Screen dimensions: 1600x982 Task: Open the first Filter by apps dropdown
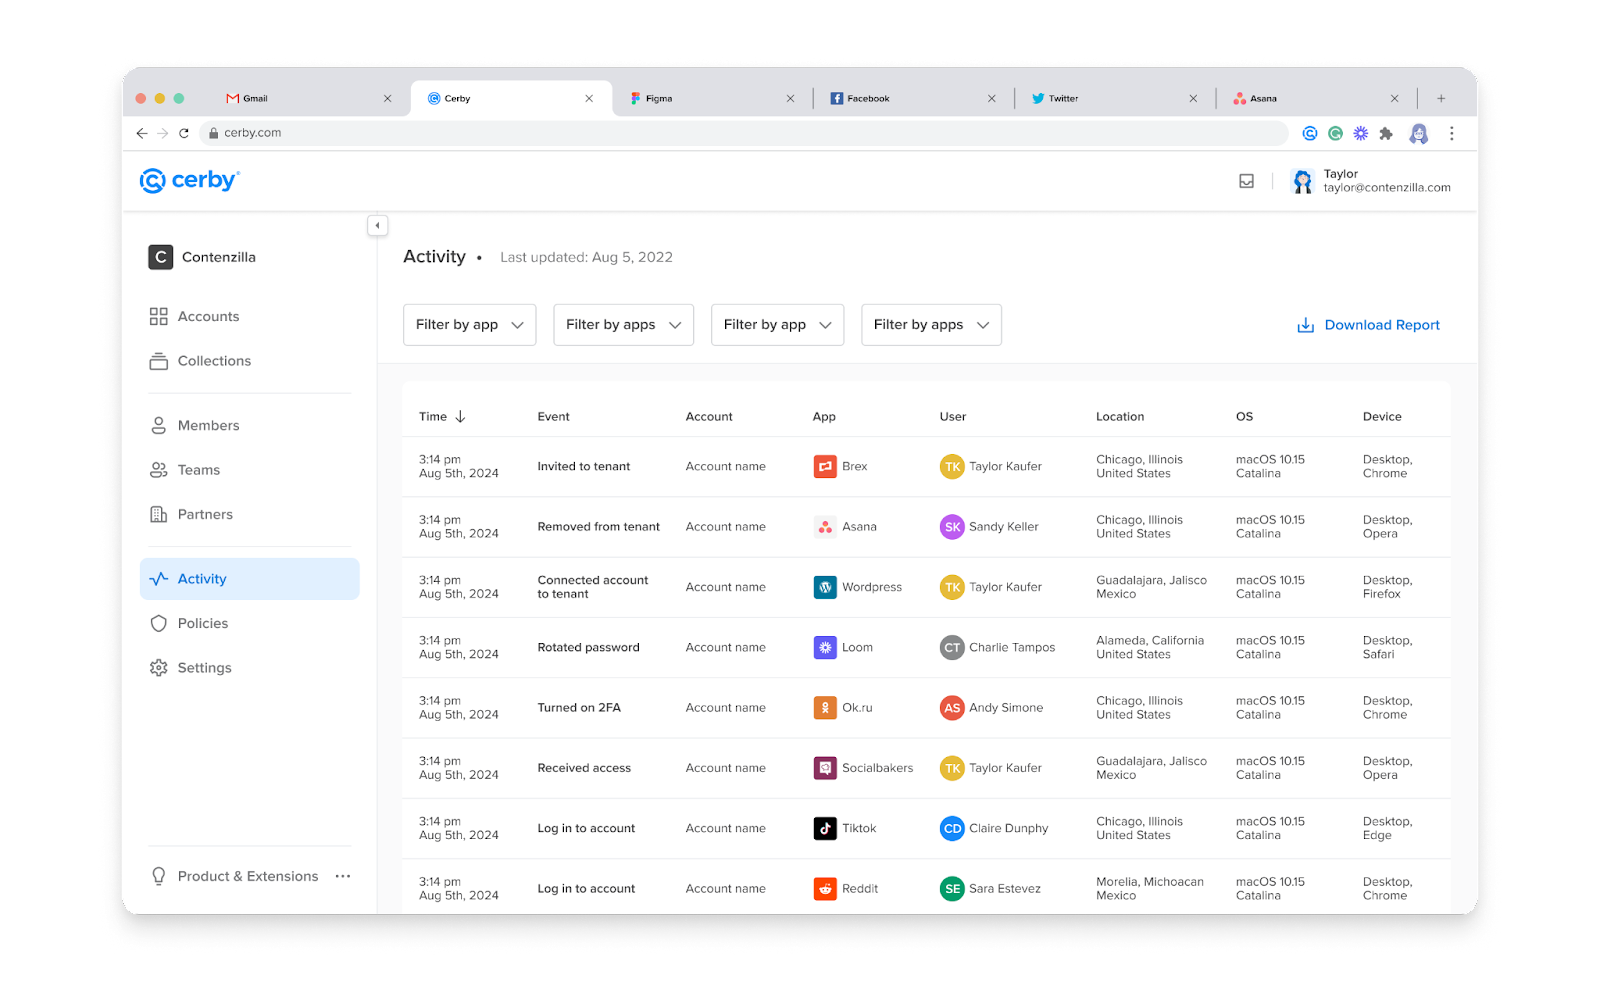click(624, 325)
